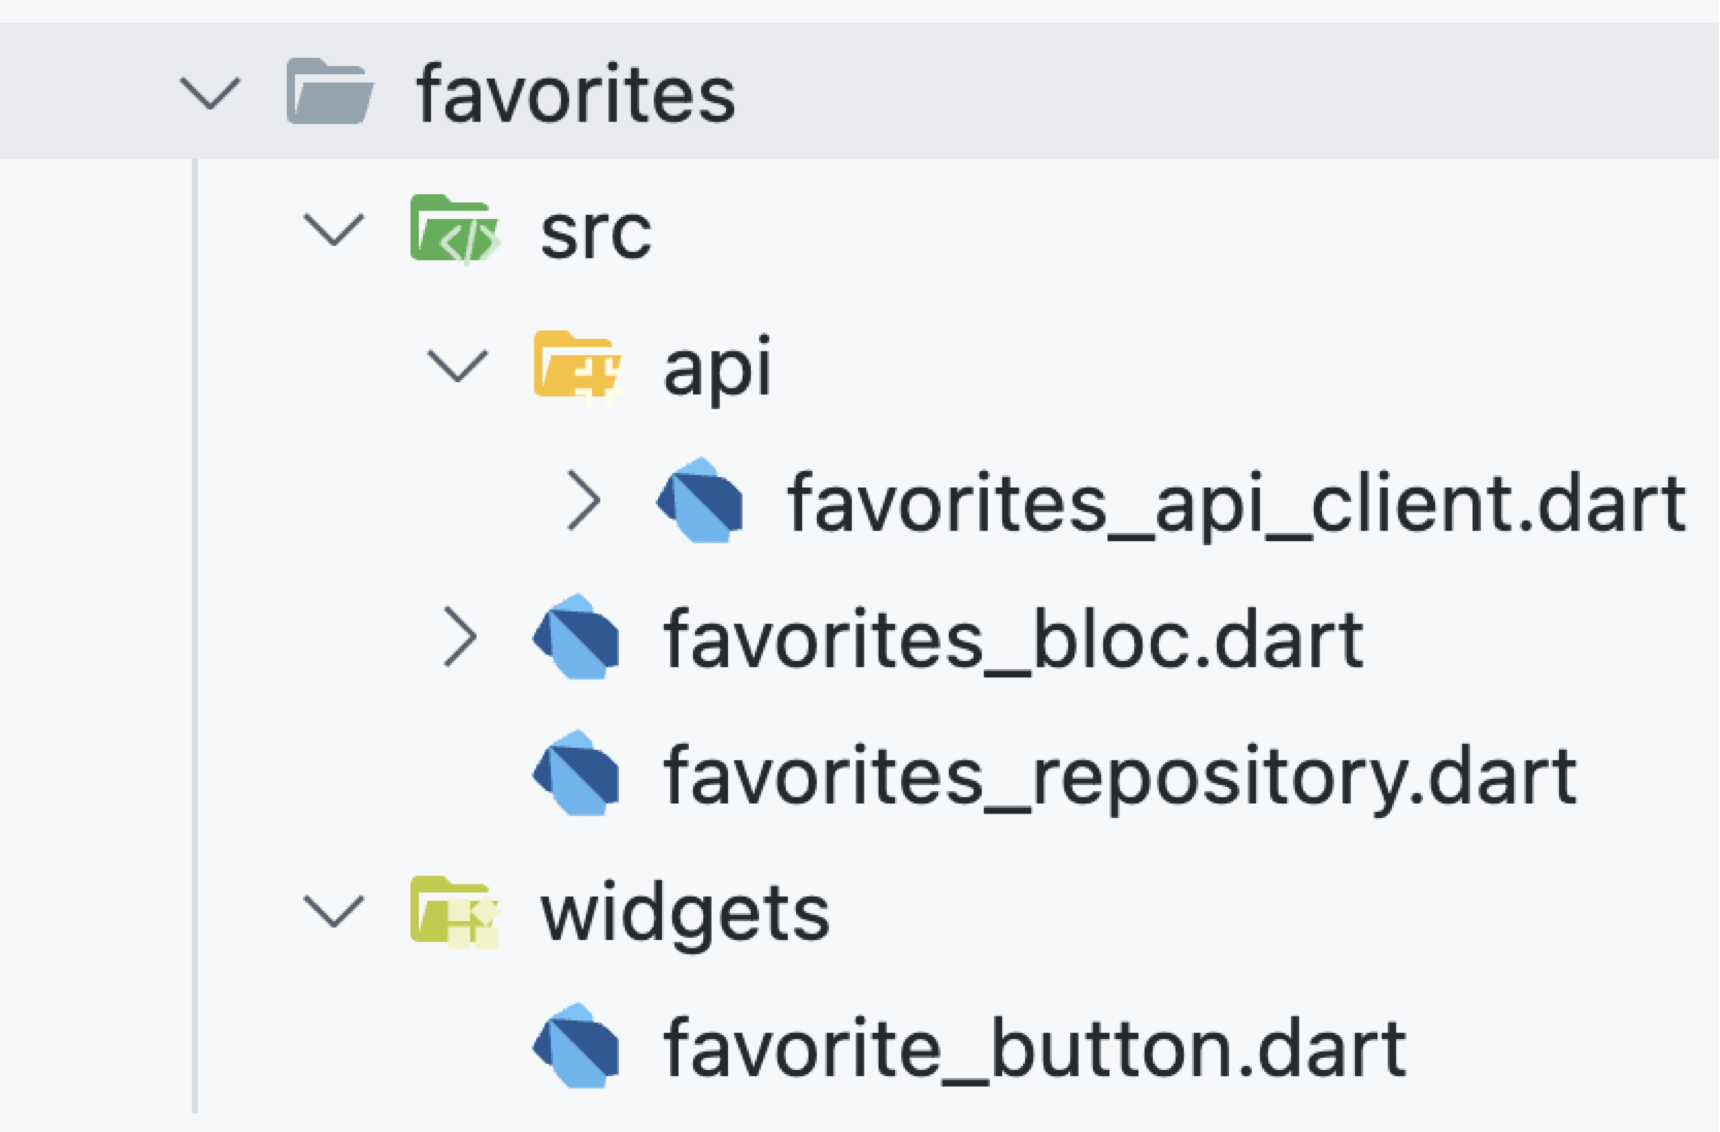Click the favorites_api_client.dart Dart file icon
Viewport: 1720px width, 1132px height.
[x=700, y=501]
